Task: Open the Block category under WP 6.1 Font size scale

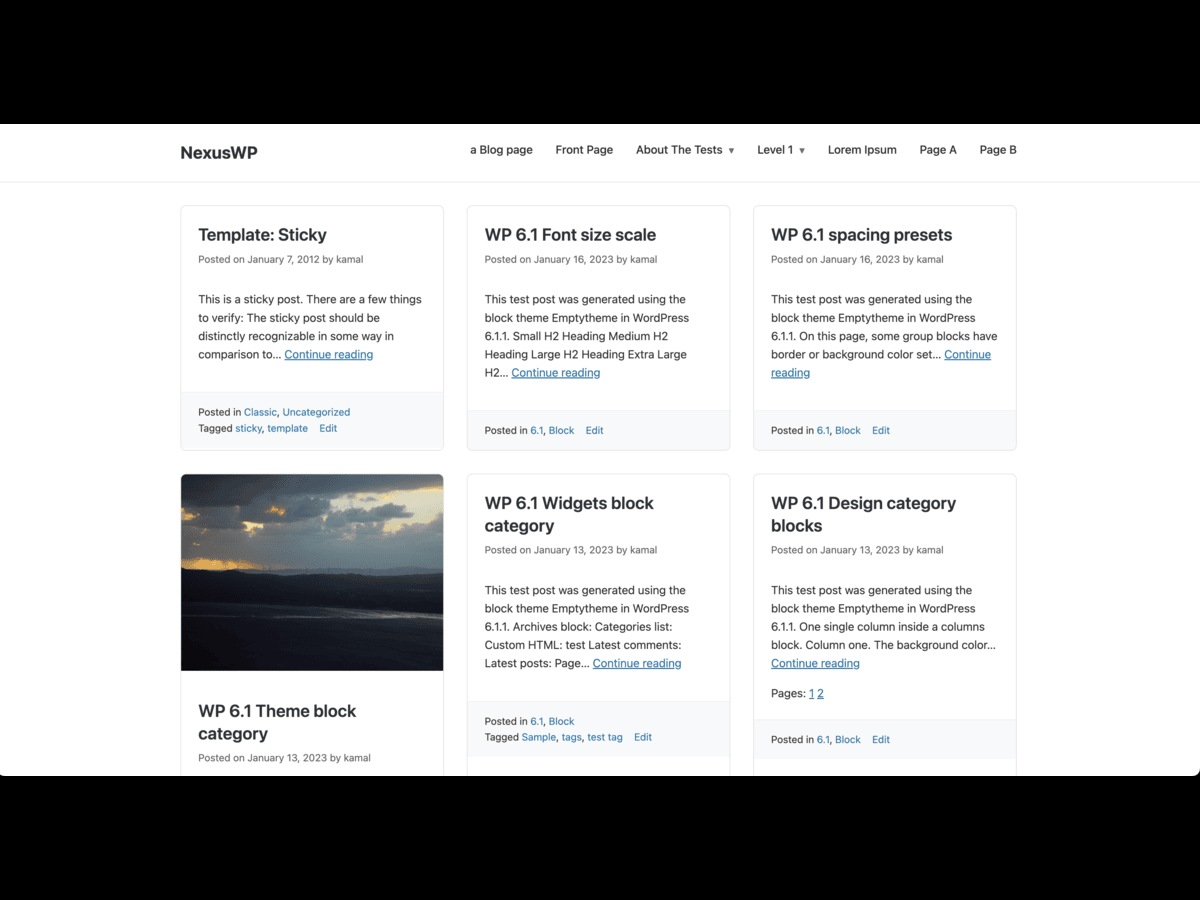Action: [561, 430]
